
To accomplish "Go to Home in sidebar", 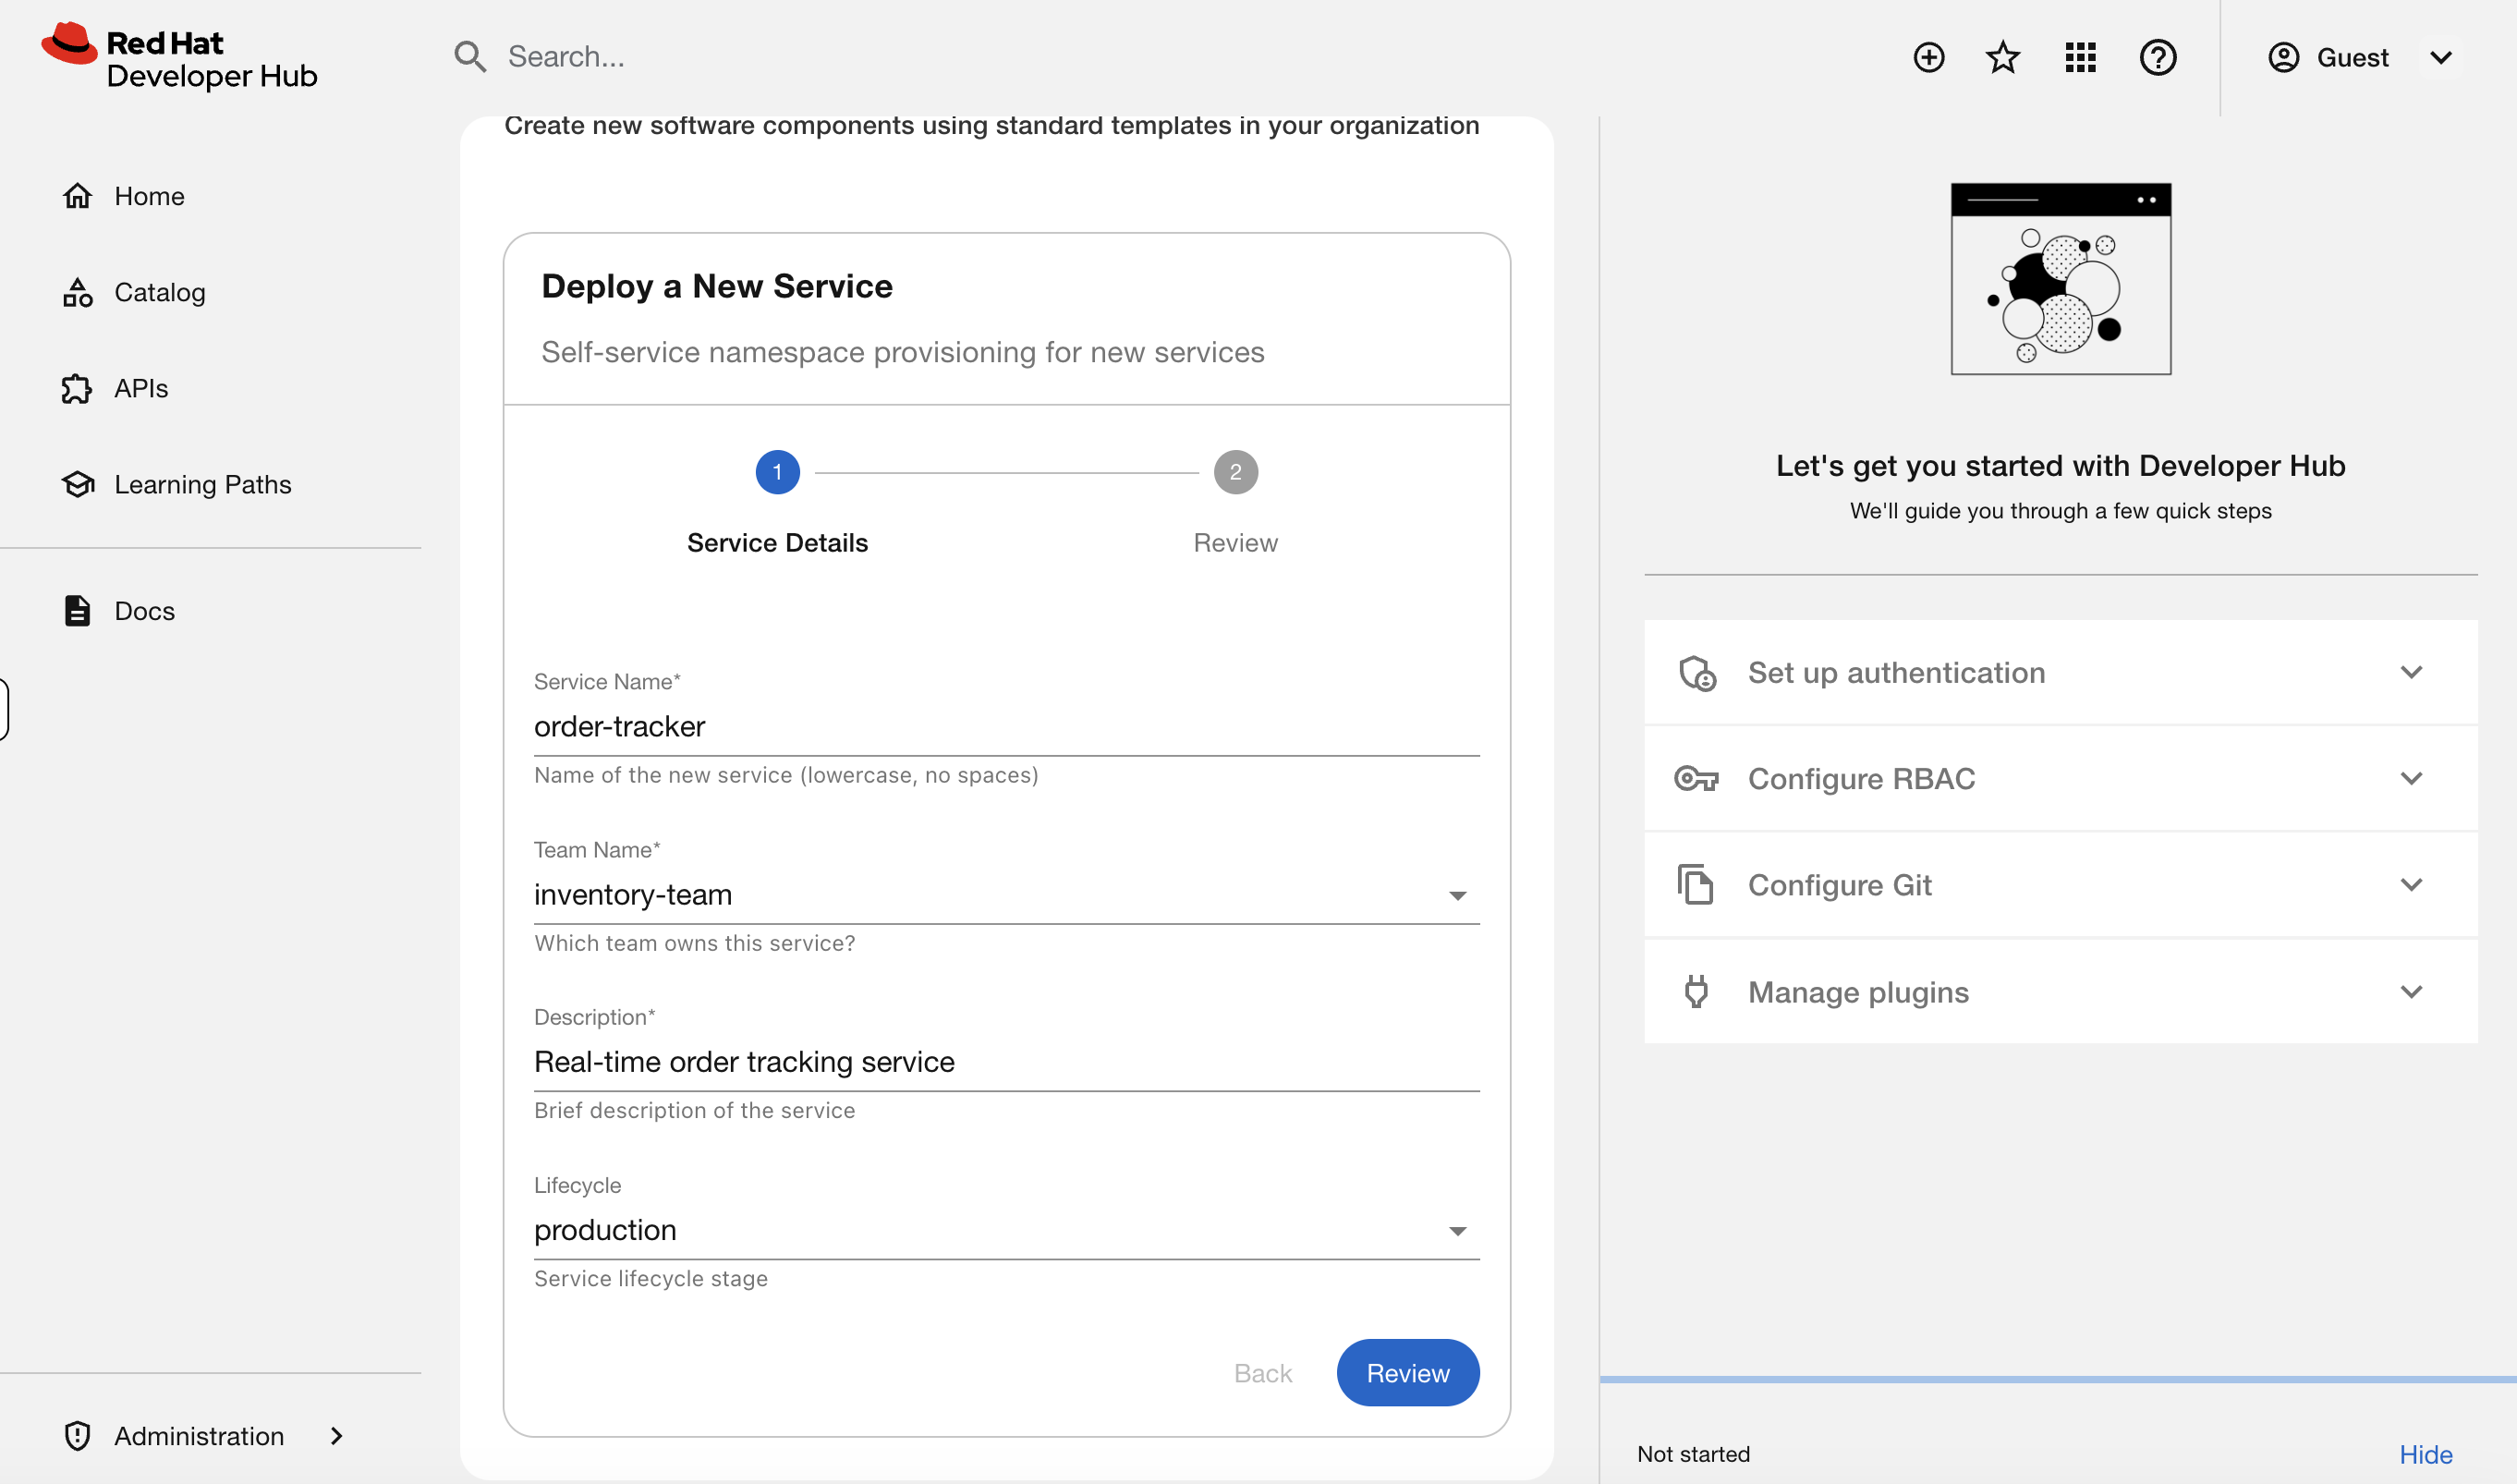I will [210, 196].
